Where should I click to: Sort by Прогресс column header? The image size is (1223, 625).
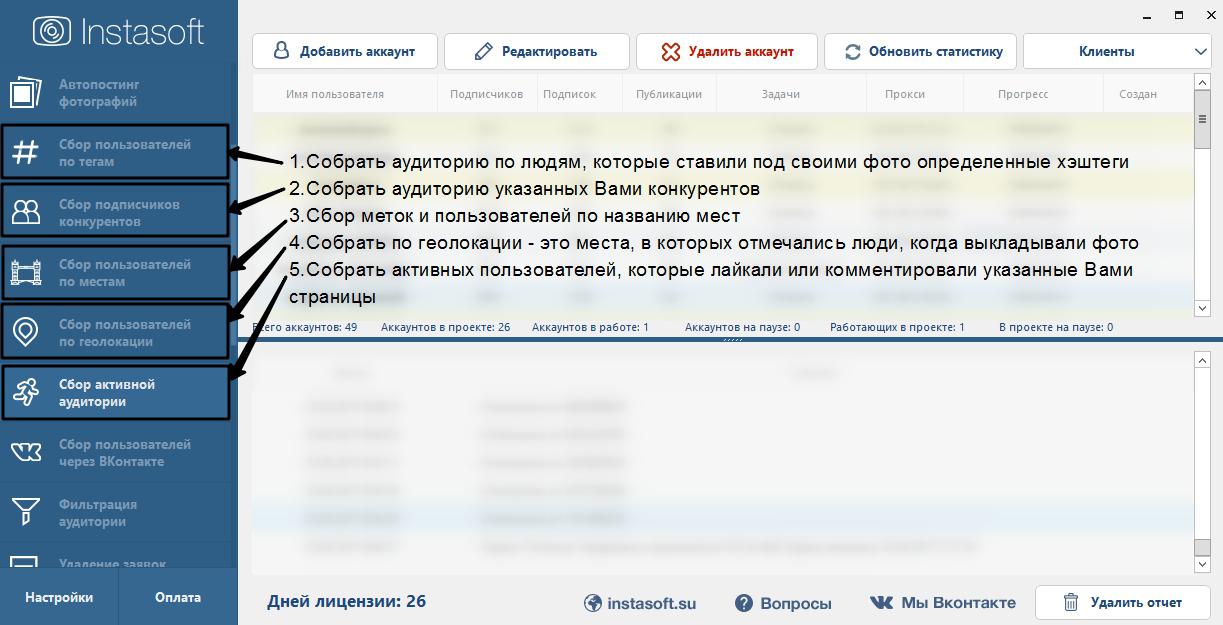[x=1023, y=94]
